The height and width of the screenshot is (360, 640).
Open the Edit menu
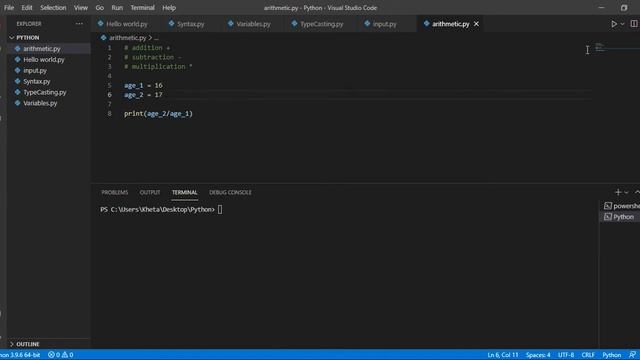pyautogui.click(x=27, y=8)
